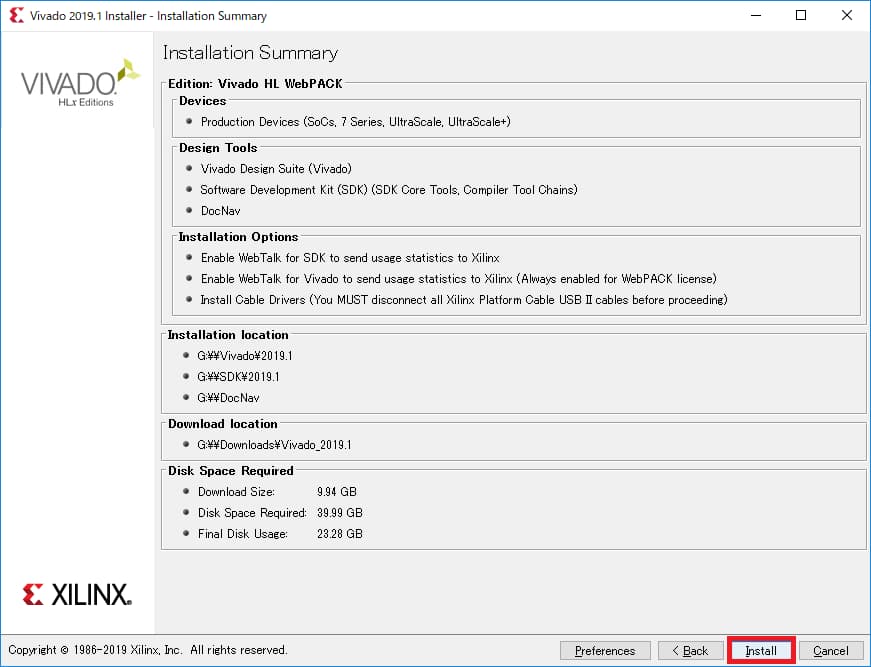This screenshot has height=667, width=871.
Task: Maximize the installer window
Action: point(801,15)
